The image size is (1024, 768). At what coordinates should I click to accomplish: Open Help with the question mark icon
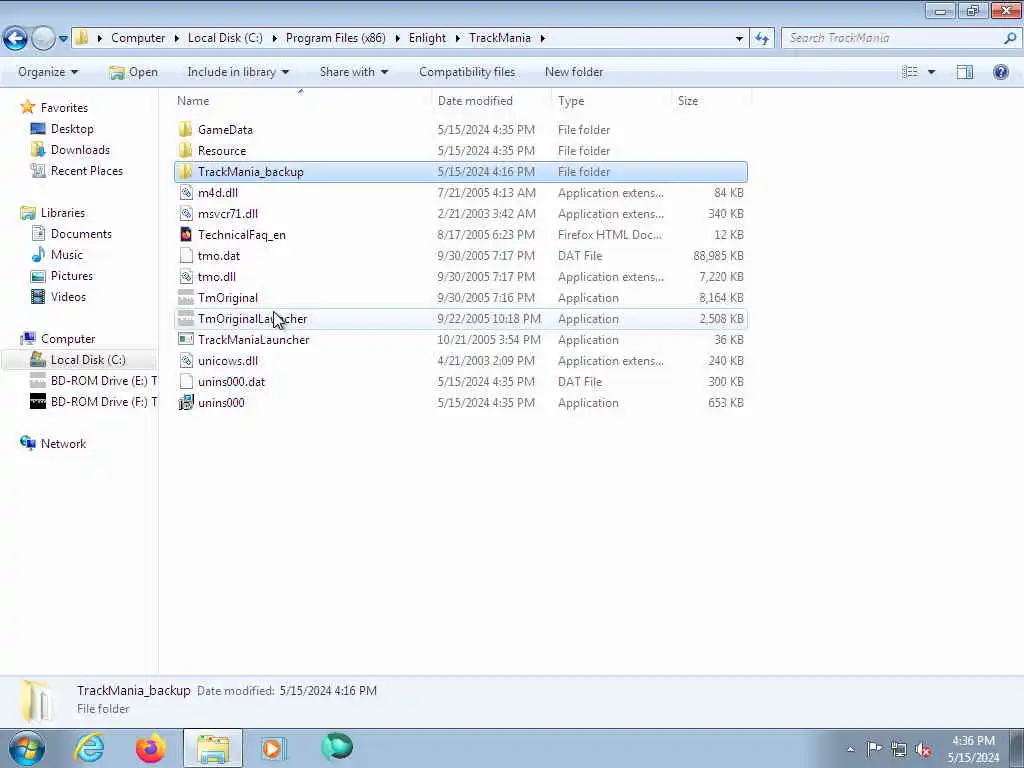[1000, 72]
